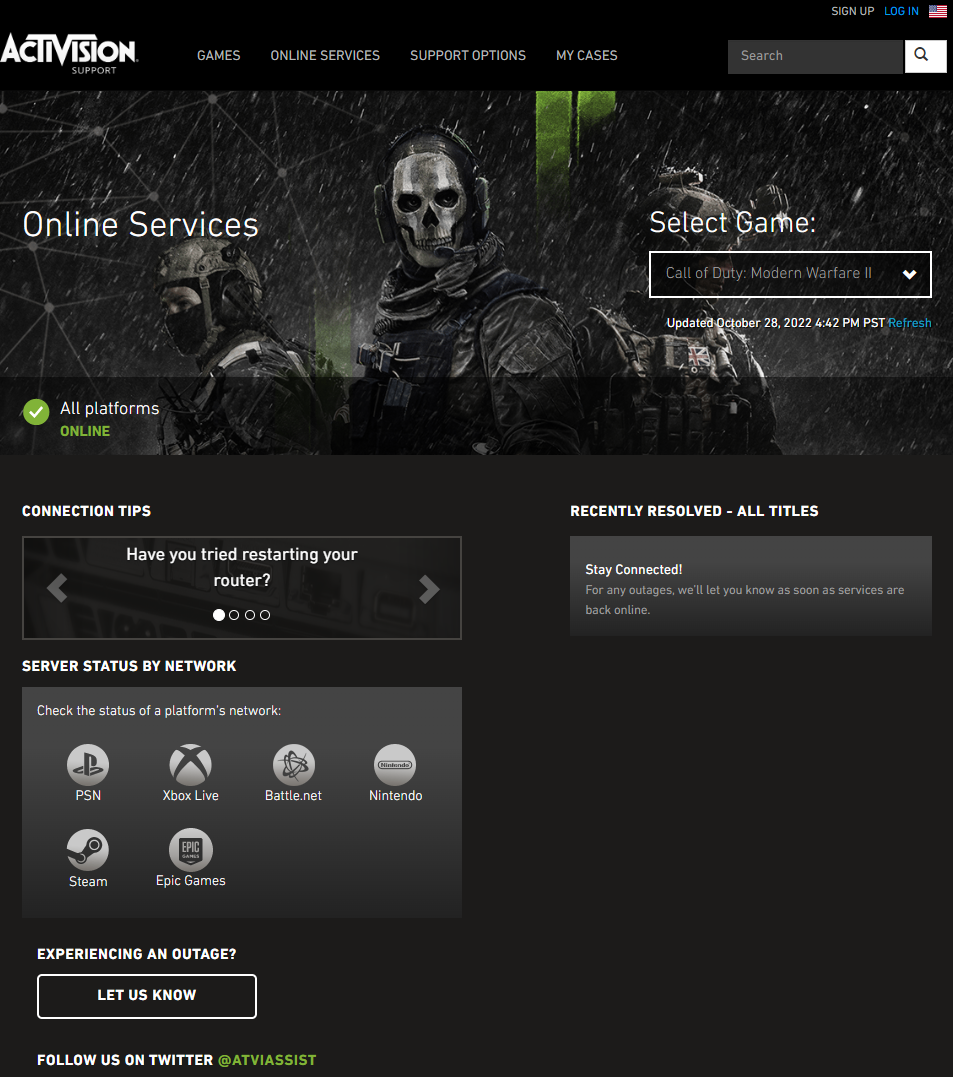Open the Select Game dropdown

pos(790,273)
